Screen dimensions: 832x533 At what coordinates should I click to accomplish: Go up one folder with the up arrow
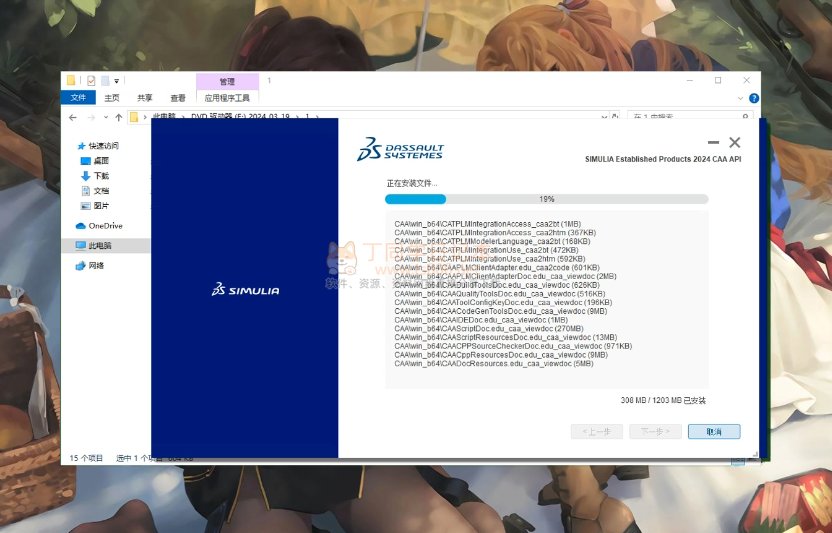coord(119,117)
